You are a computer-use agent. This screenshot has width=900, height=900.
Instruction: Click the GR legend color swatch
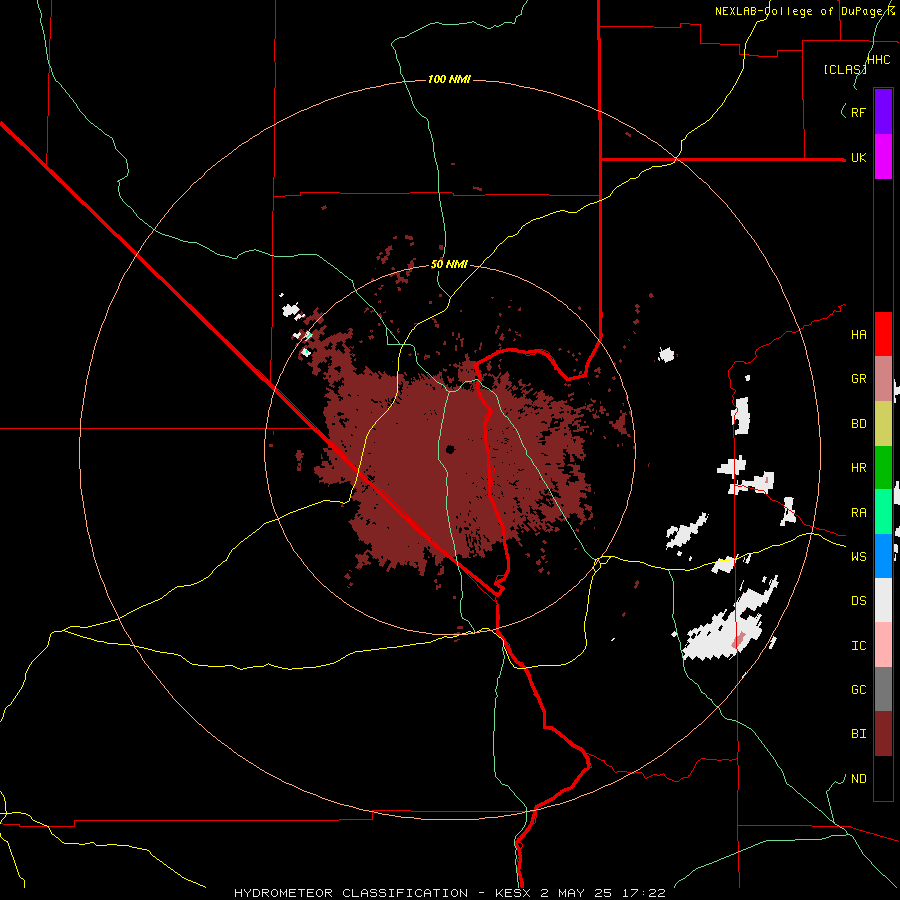pyautogui.click(x=883, y=379)
